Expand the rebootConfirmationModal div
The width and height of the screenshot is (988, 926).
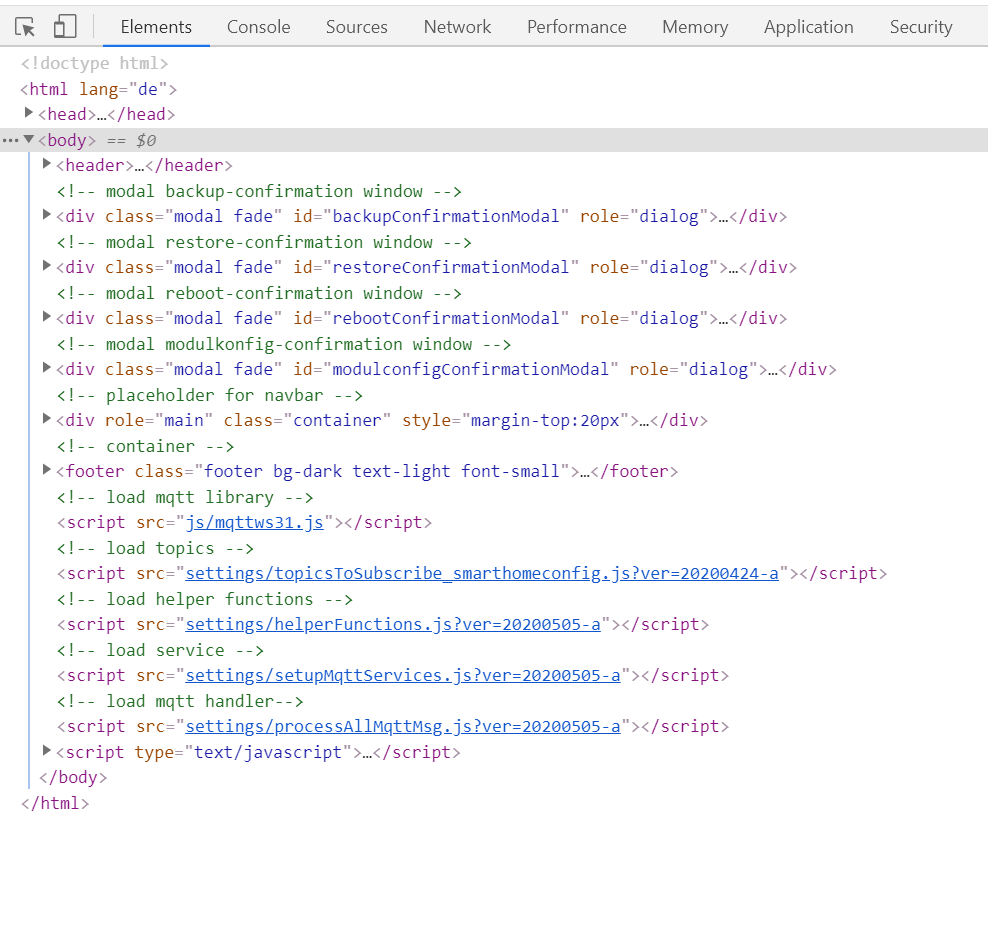tap(46, 317)
